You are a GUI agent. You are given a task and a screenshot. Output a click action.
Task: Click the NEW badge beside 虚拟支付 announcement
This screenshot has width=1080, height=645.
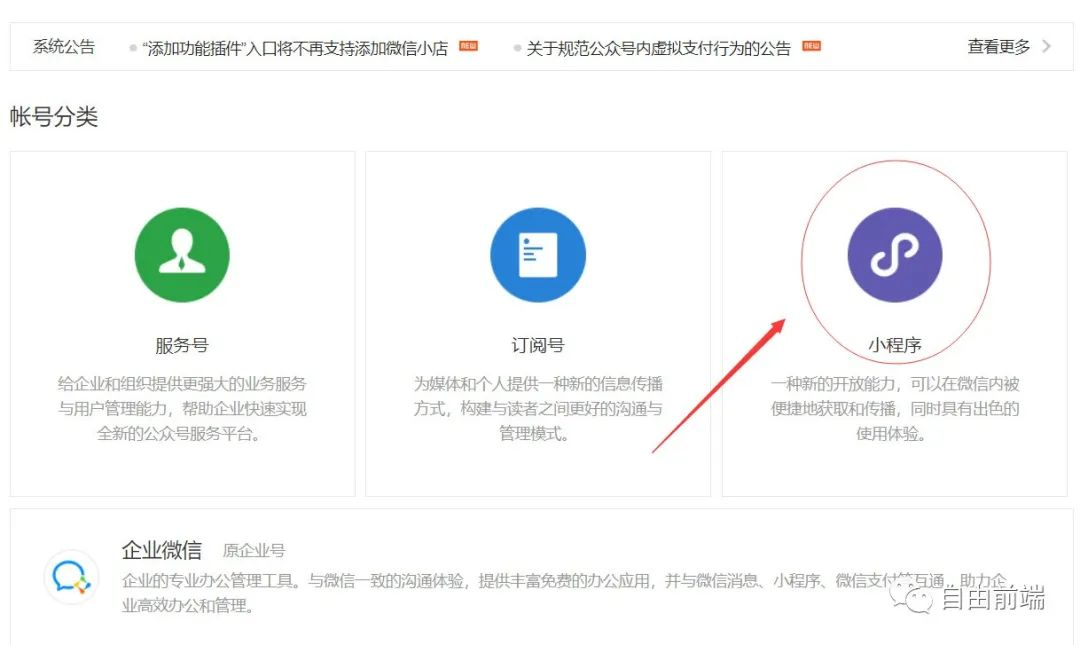811,46
